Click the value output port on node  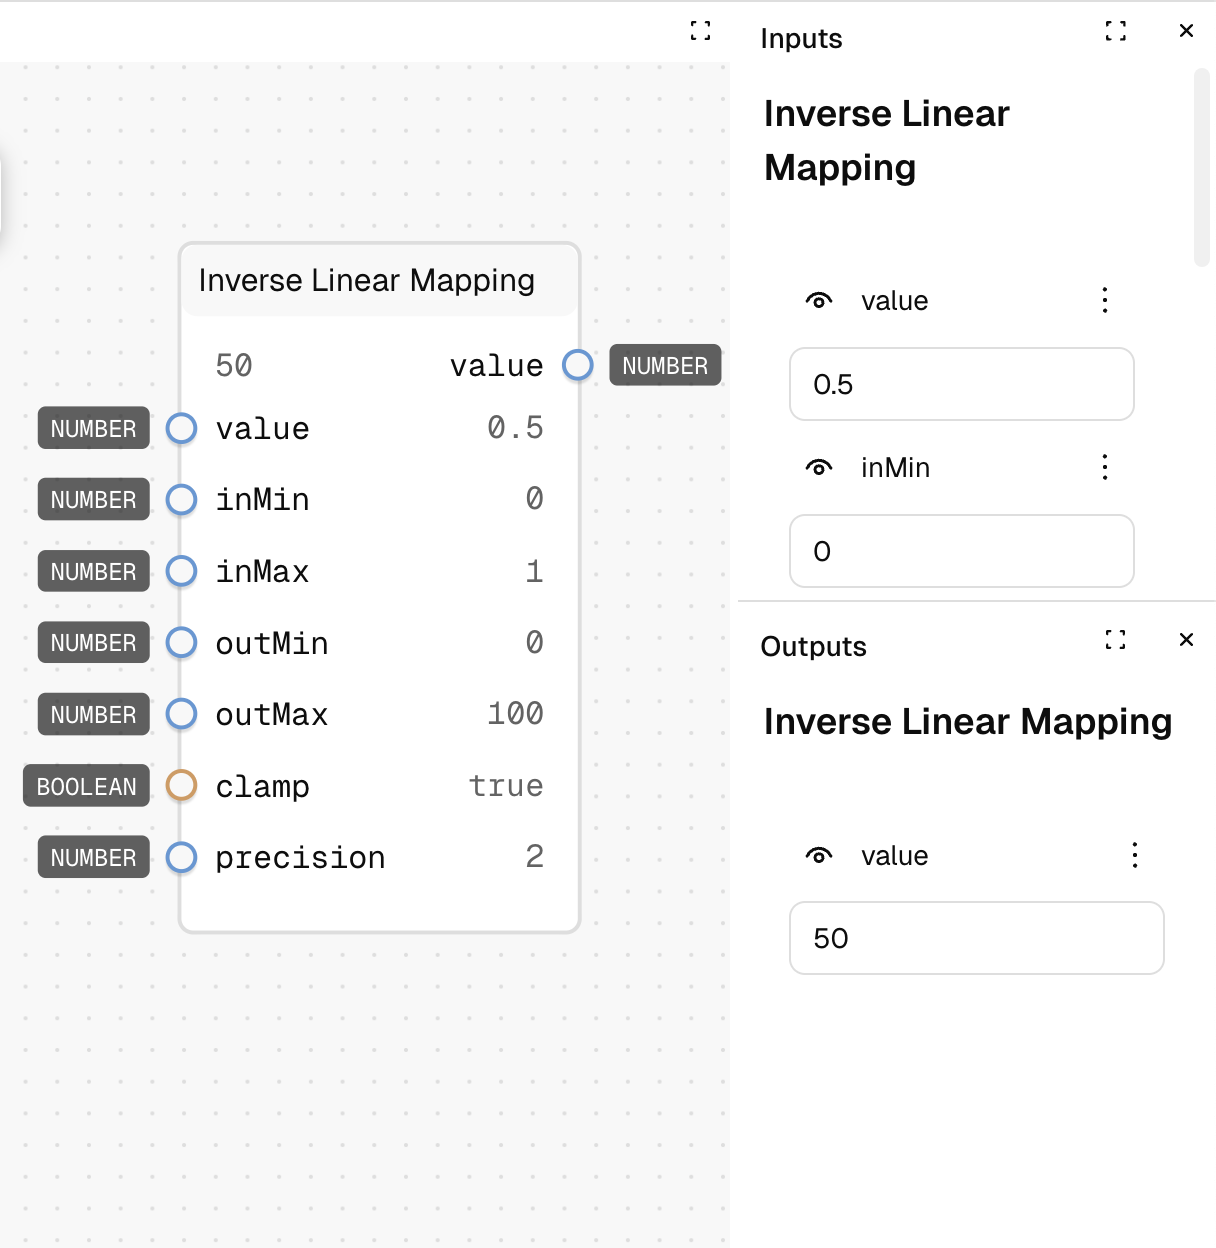pyautogui.click(x=578, y=365)
